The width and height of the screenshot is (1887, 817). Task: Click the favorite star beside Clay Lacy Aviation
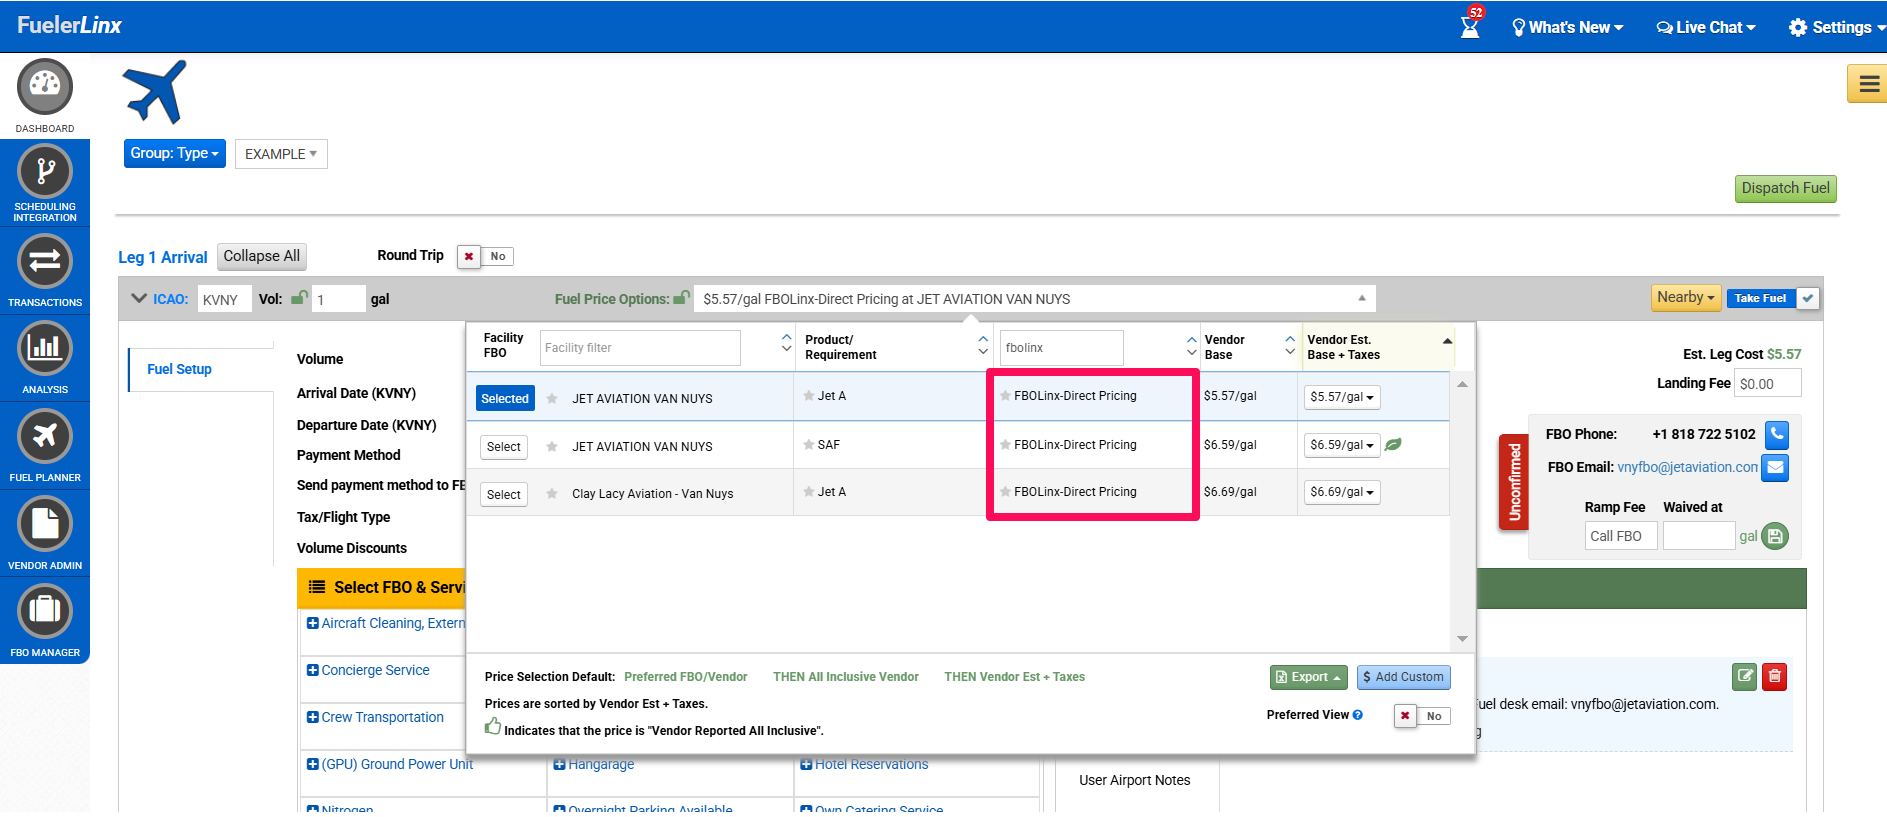pos(552,494)
